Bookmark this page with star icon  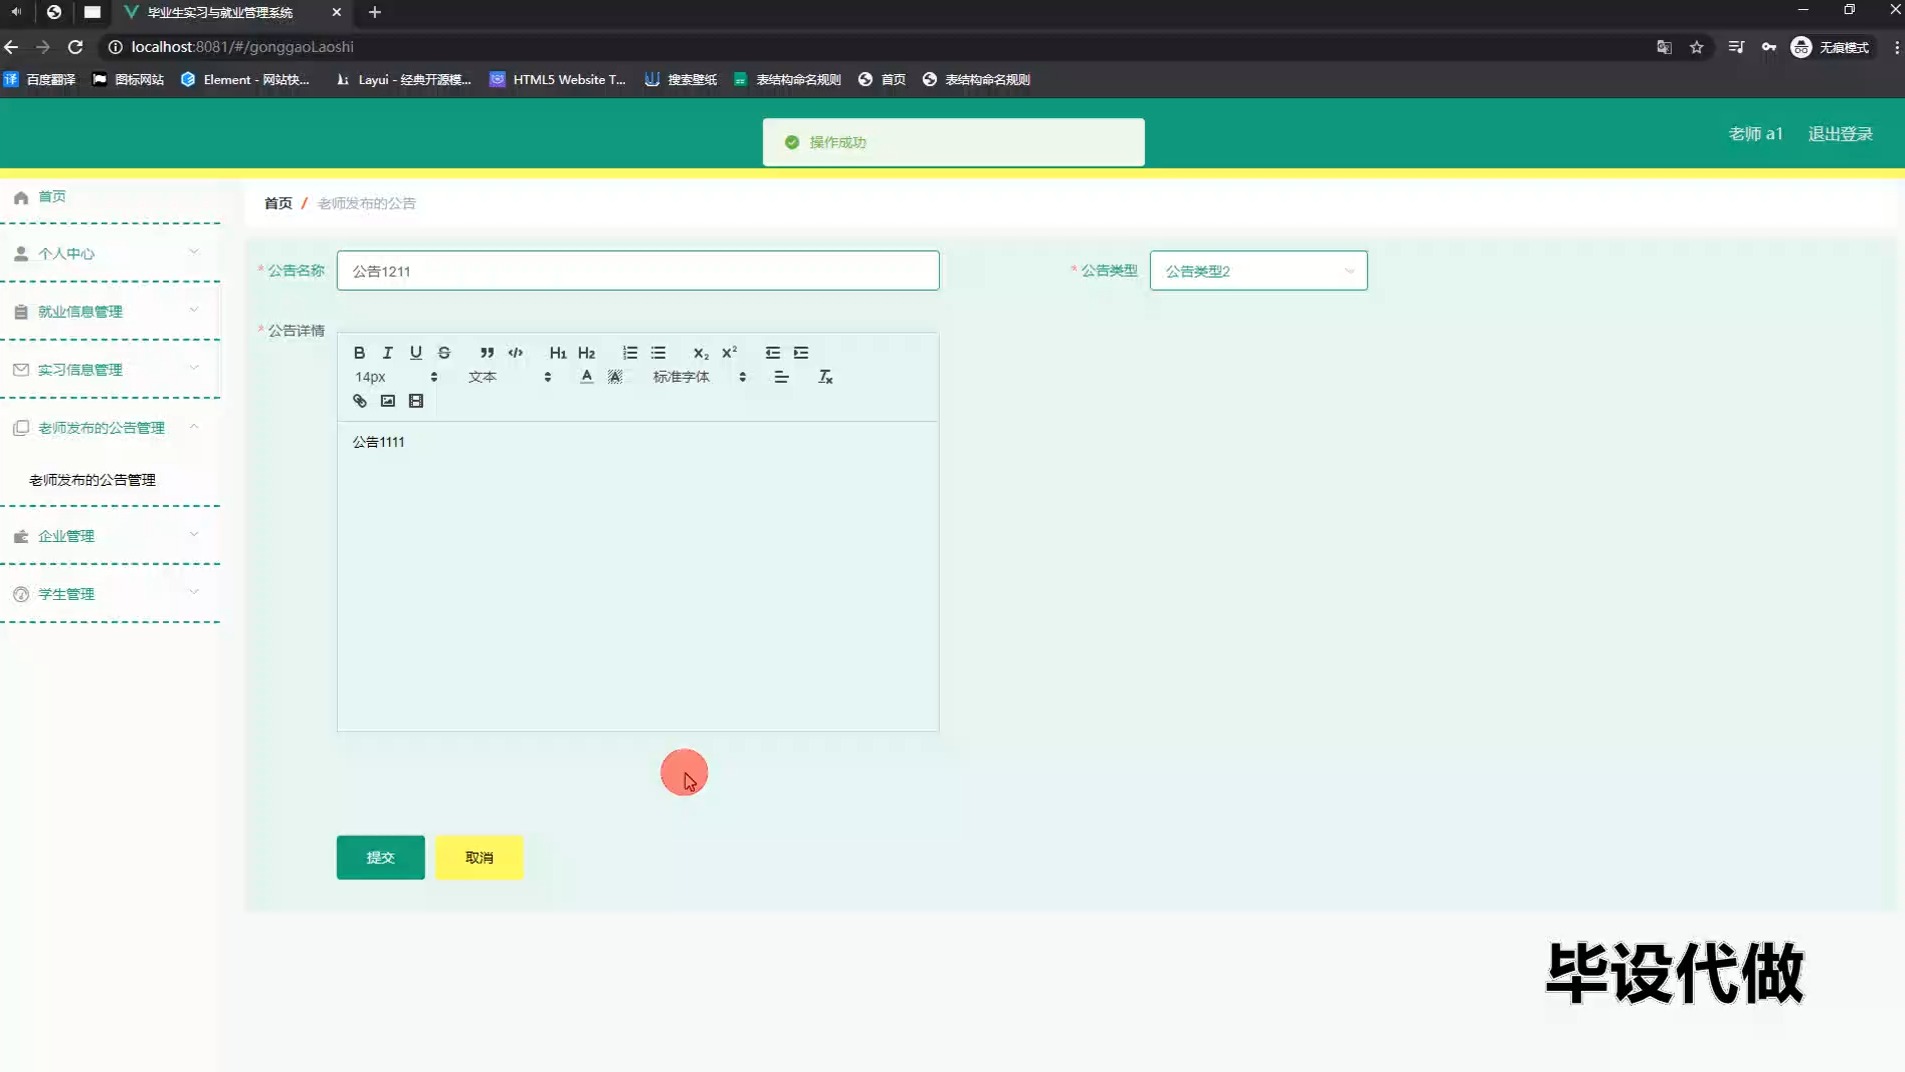pos(1697,47)
